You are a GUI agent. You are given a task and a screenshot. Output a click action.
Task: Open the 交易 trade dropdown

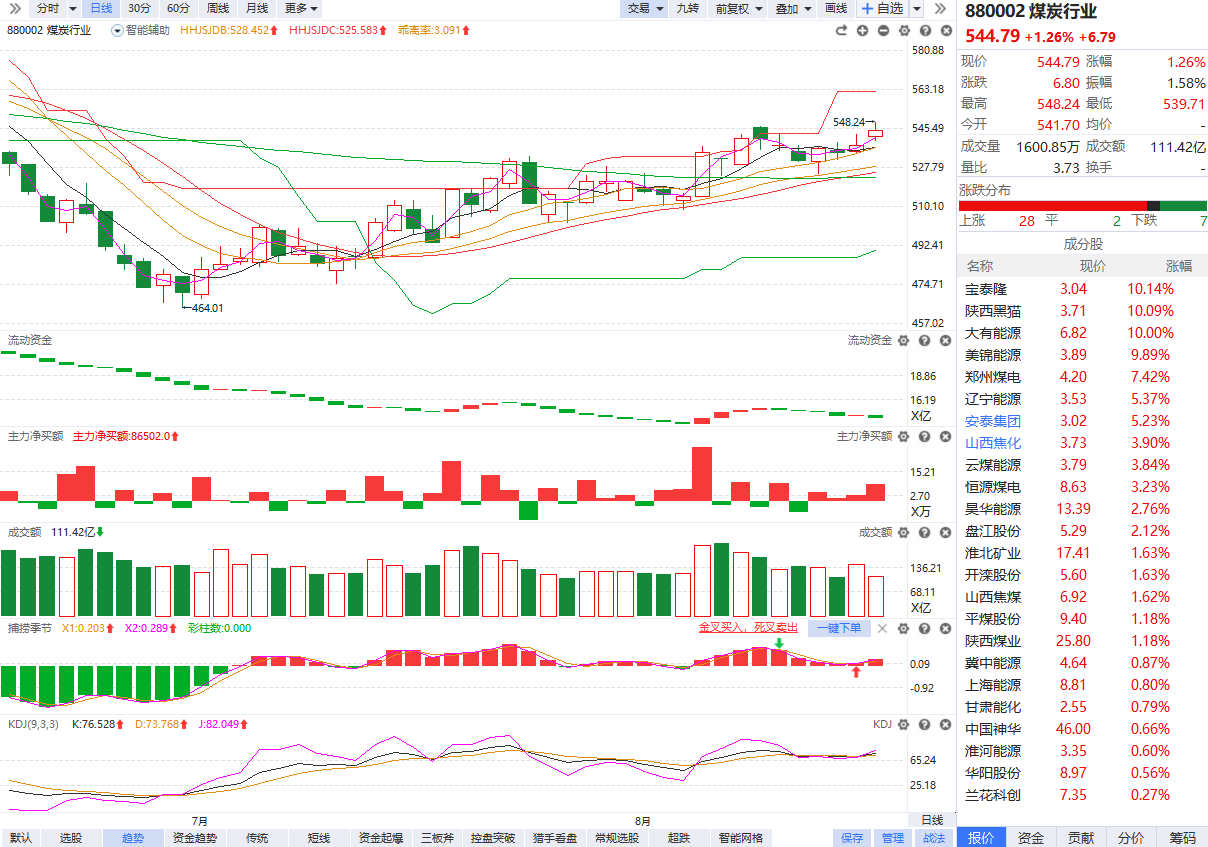point(645,8)
